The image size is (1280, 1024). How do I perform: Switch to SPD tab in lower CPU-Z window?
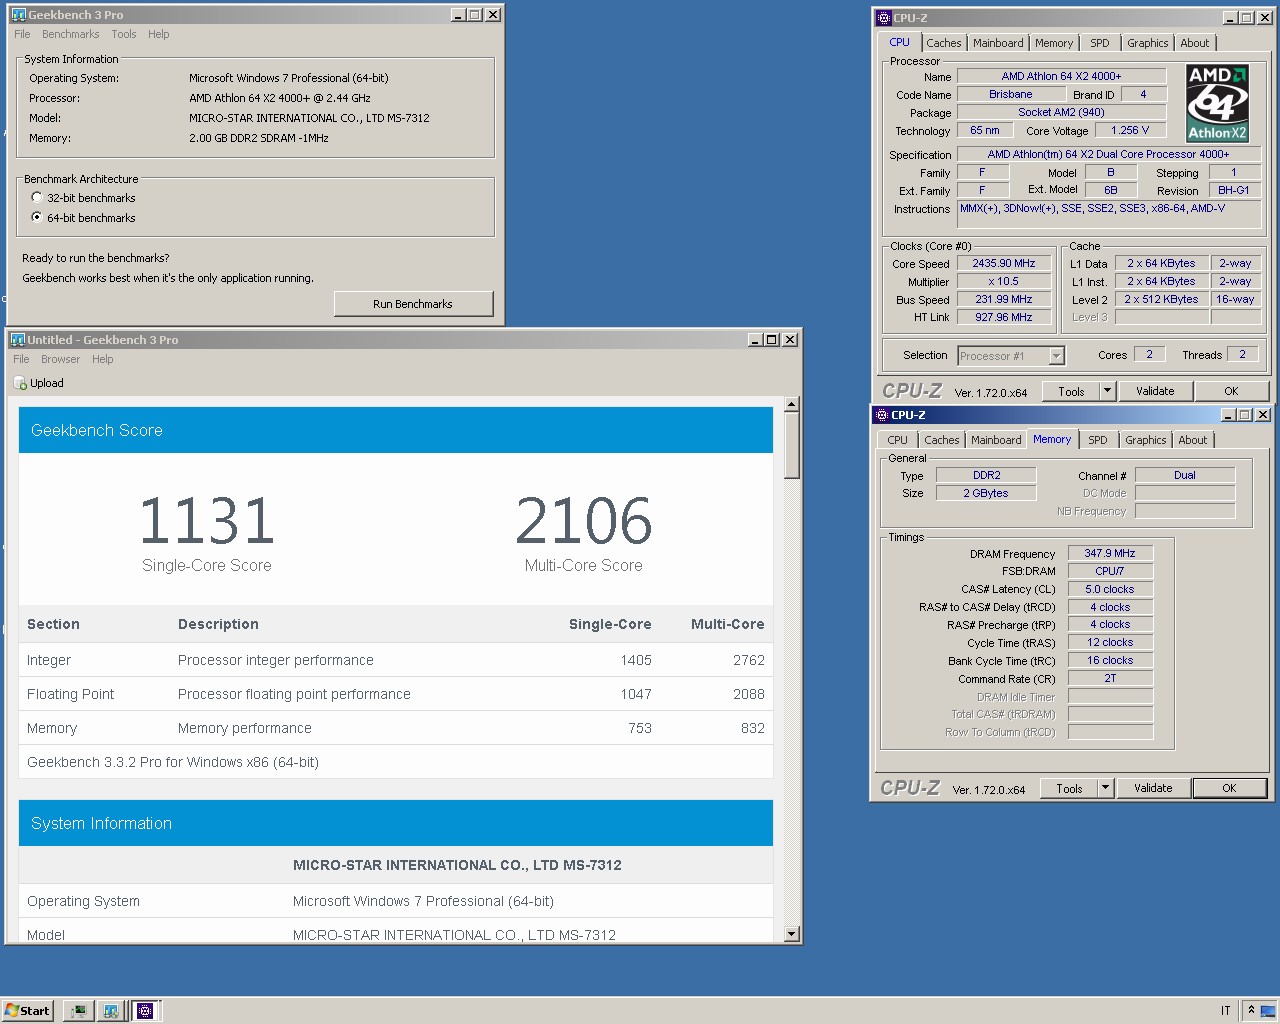pos(1098,440)
